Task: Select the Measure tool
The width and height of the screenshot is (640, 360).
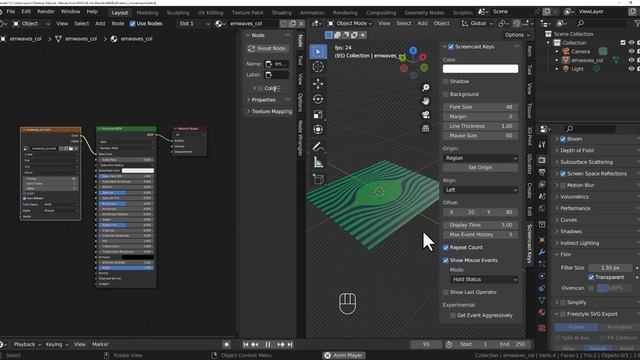Action: pos(318,162)
